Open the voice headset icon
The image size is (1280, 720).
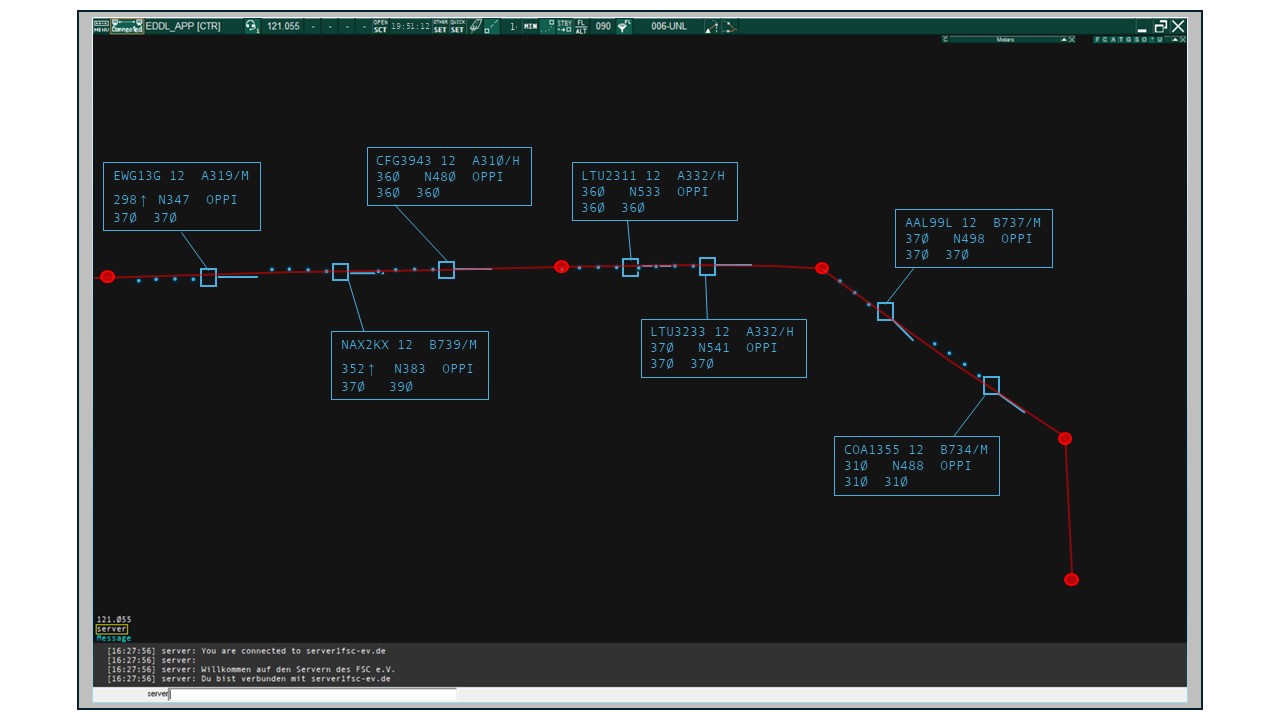pyautogui.click(x=252, y=26)
